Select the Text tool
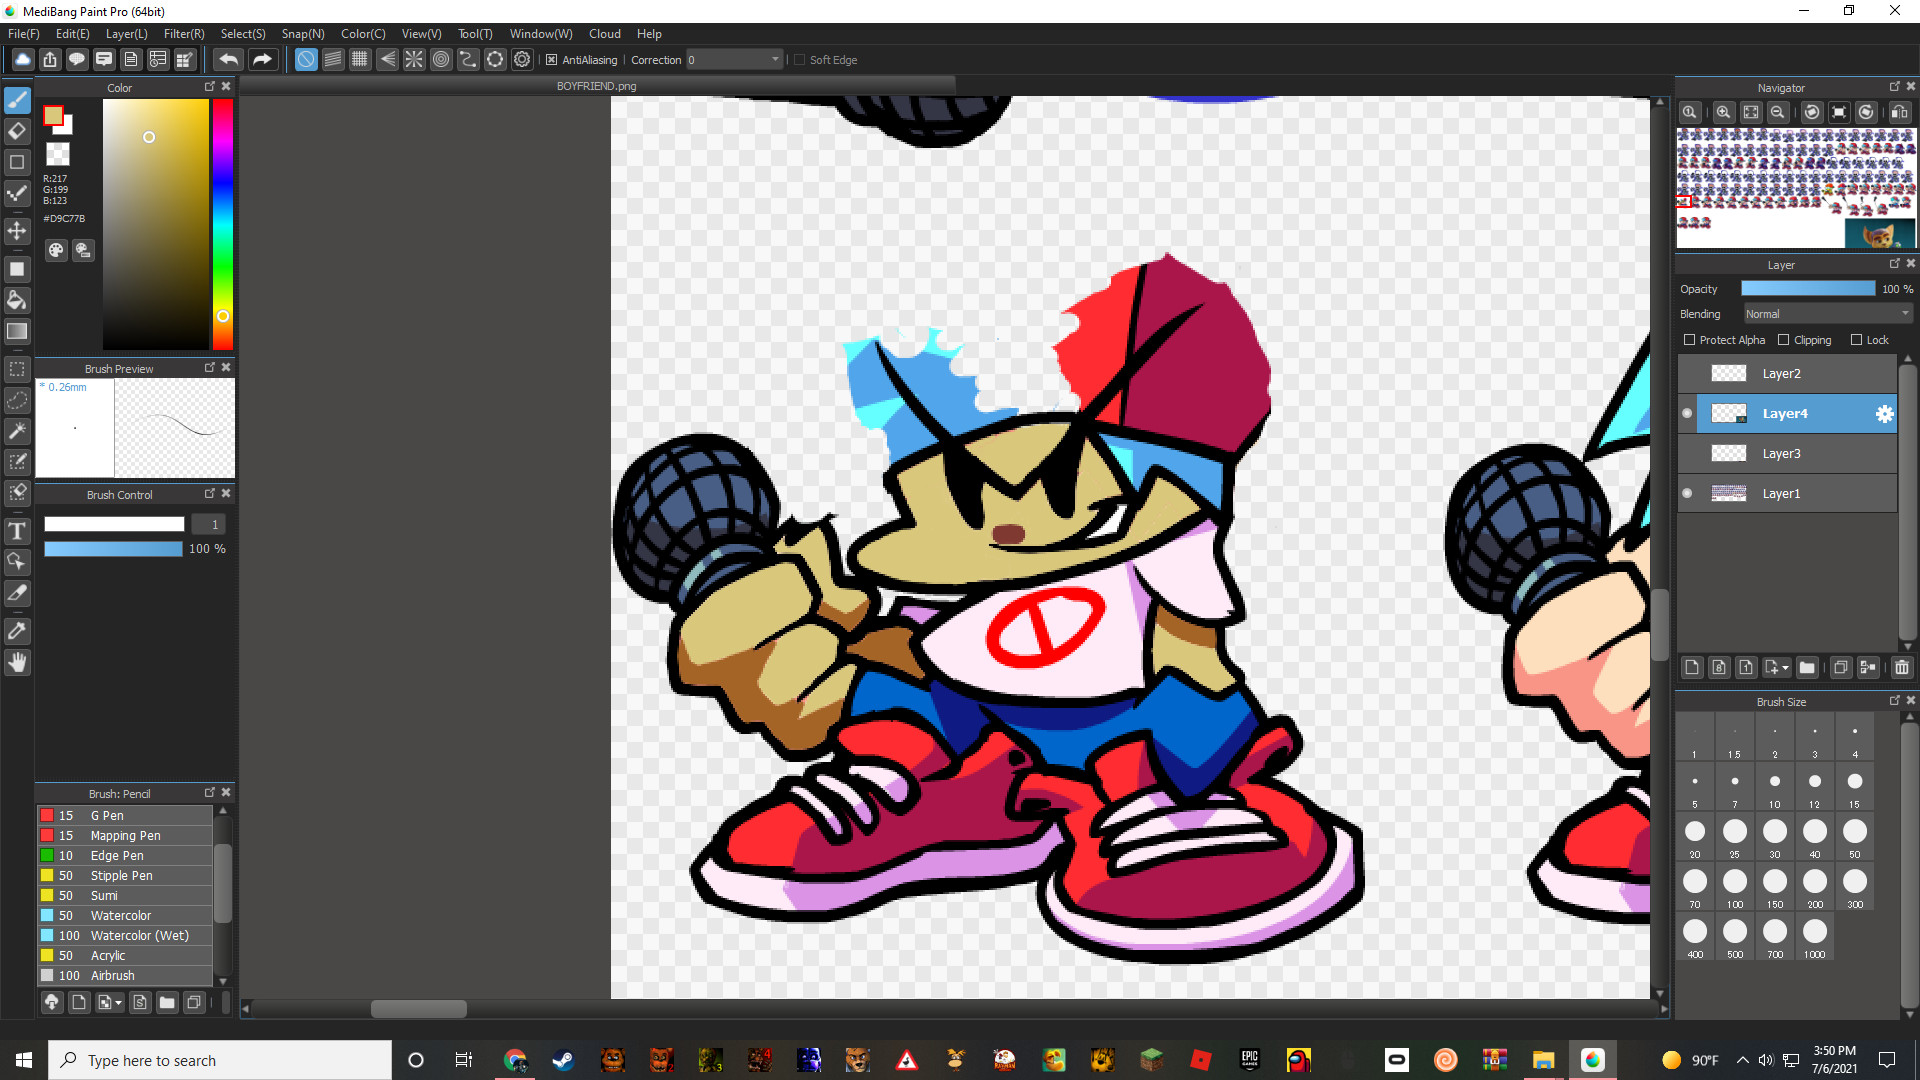Image resolution: width=1920 pixels, height=1080 pixels. [16, 531]
